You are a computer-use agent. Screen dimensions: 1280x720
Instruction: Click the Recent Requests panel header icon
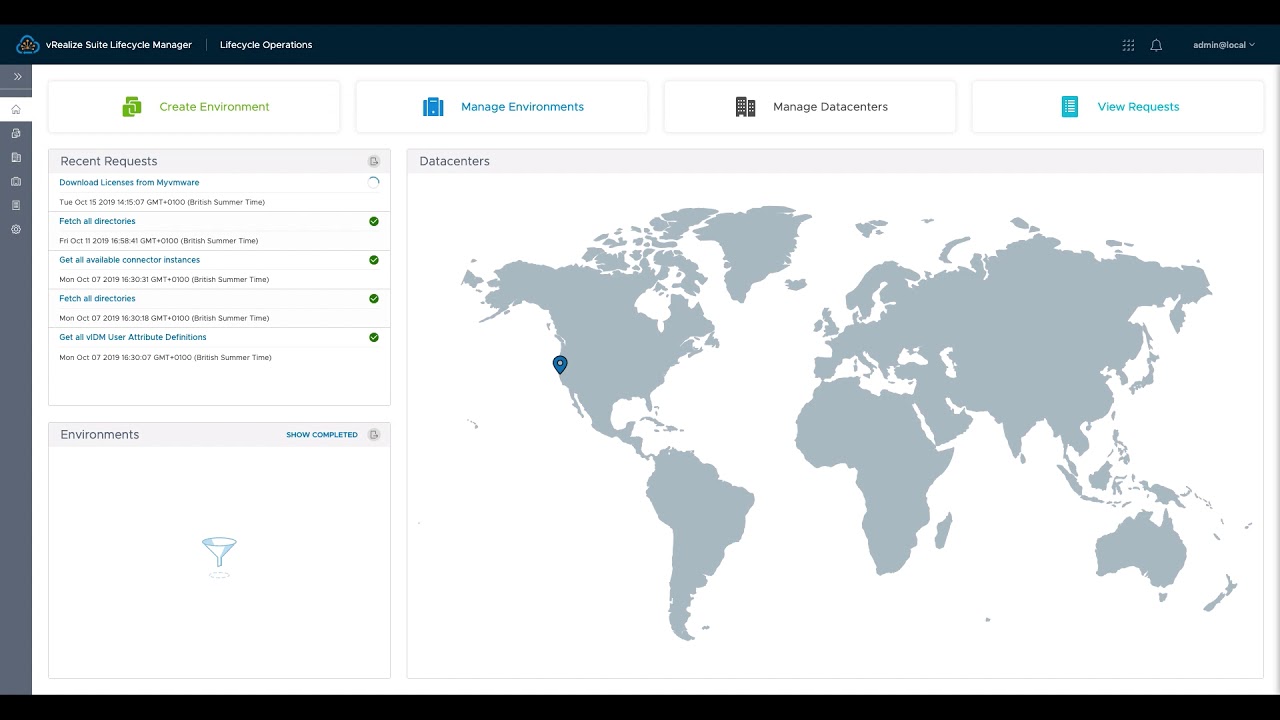374,161
